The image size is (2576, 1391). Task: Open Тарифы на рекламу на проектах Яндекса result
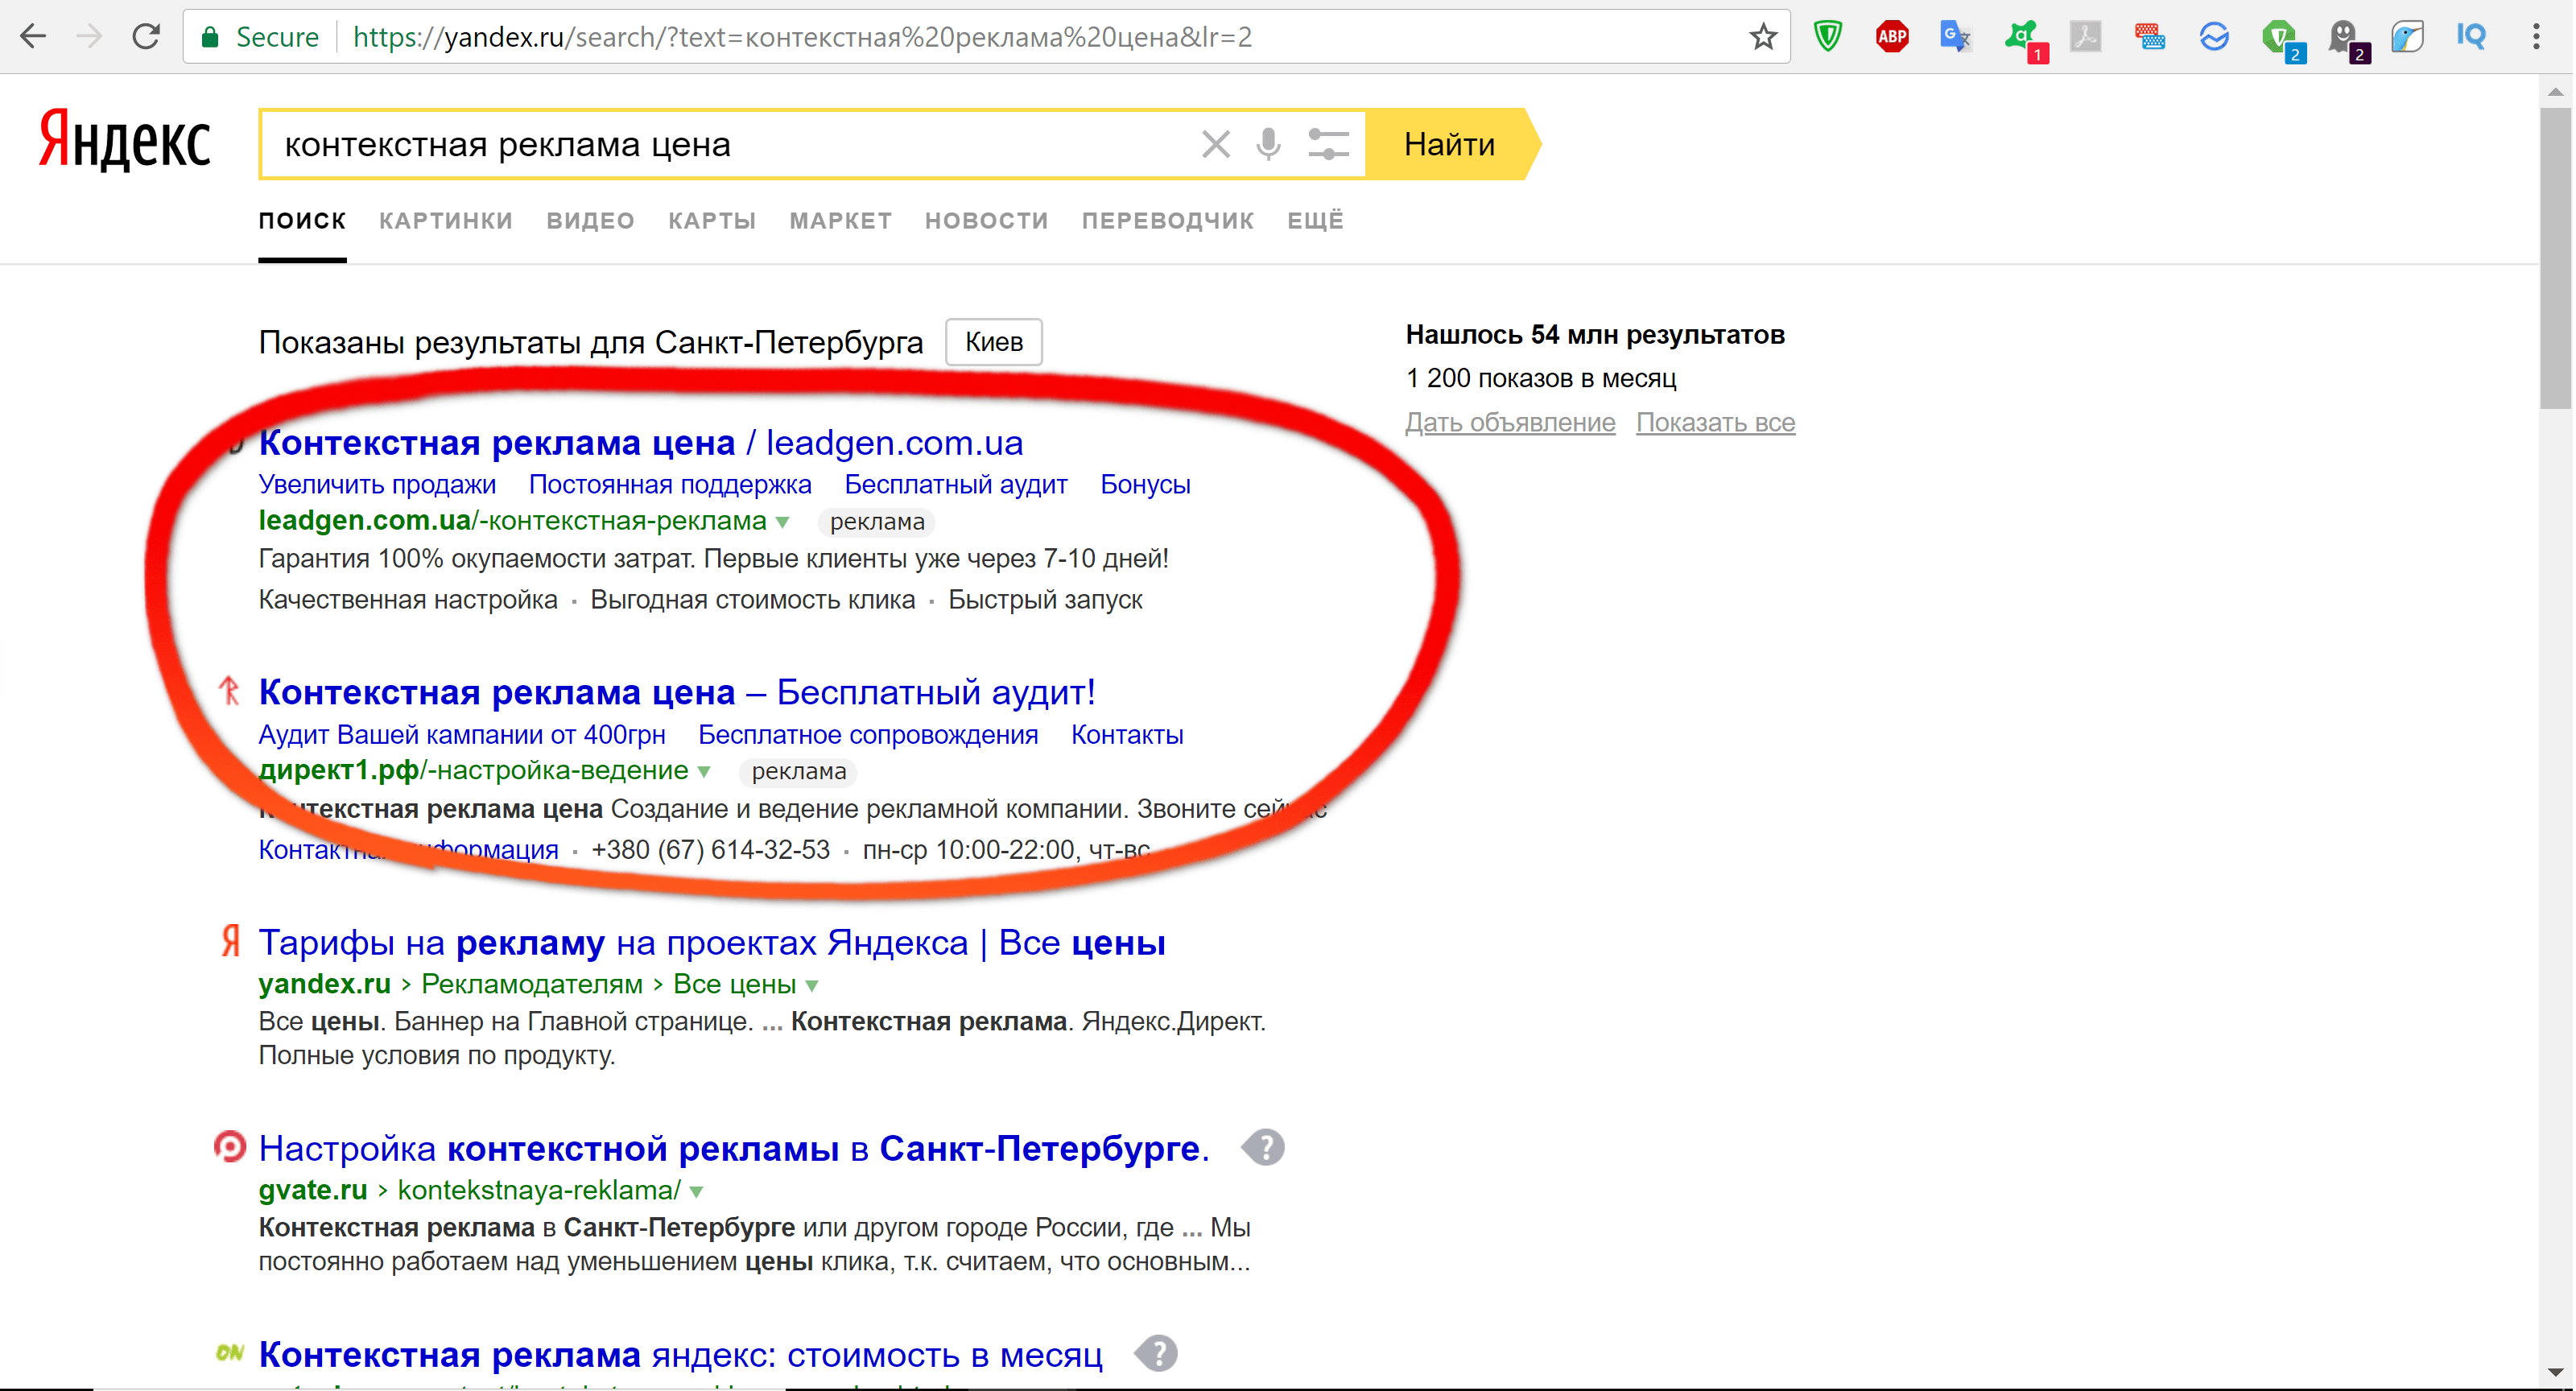712,942
